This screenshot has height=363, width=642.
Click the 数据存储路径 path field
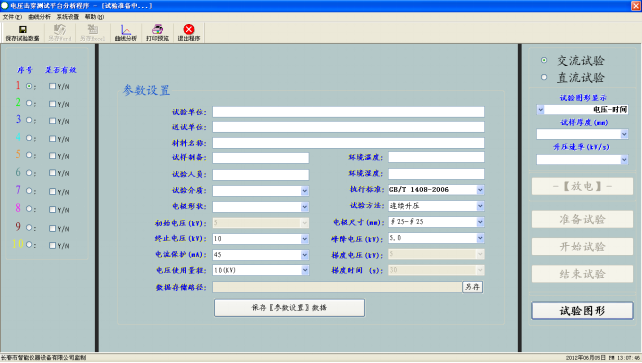337,287
